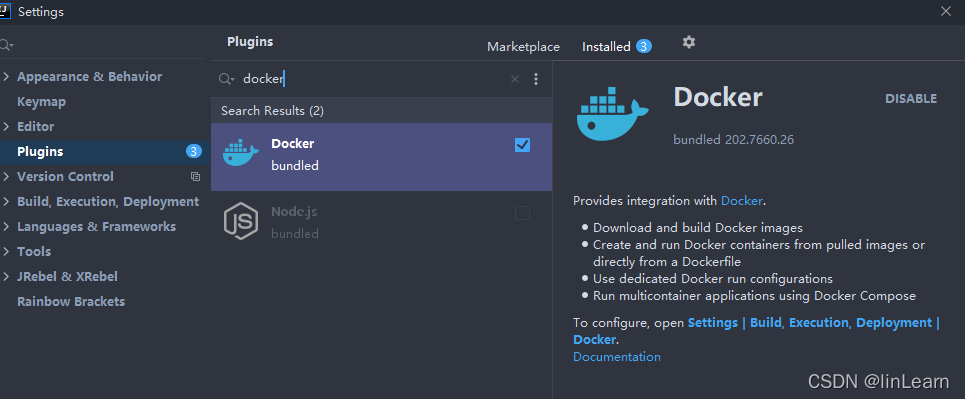The height and width of the screenshot is (399, 965).
Task: Click the Version Control per-project icon
Action: point(195,177)
